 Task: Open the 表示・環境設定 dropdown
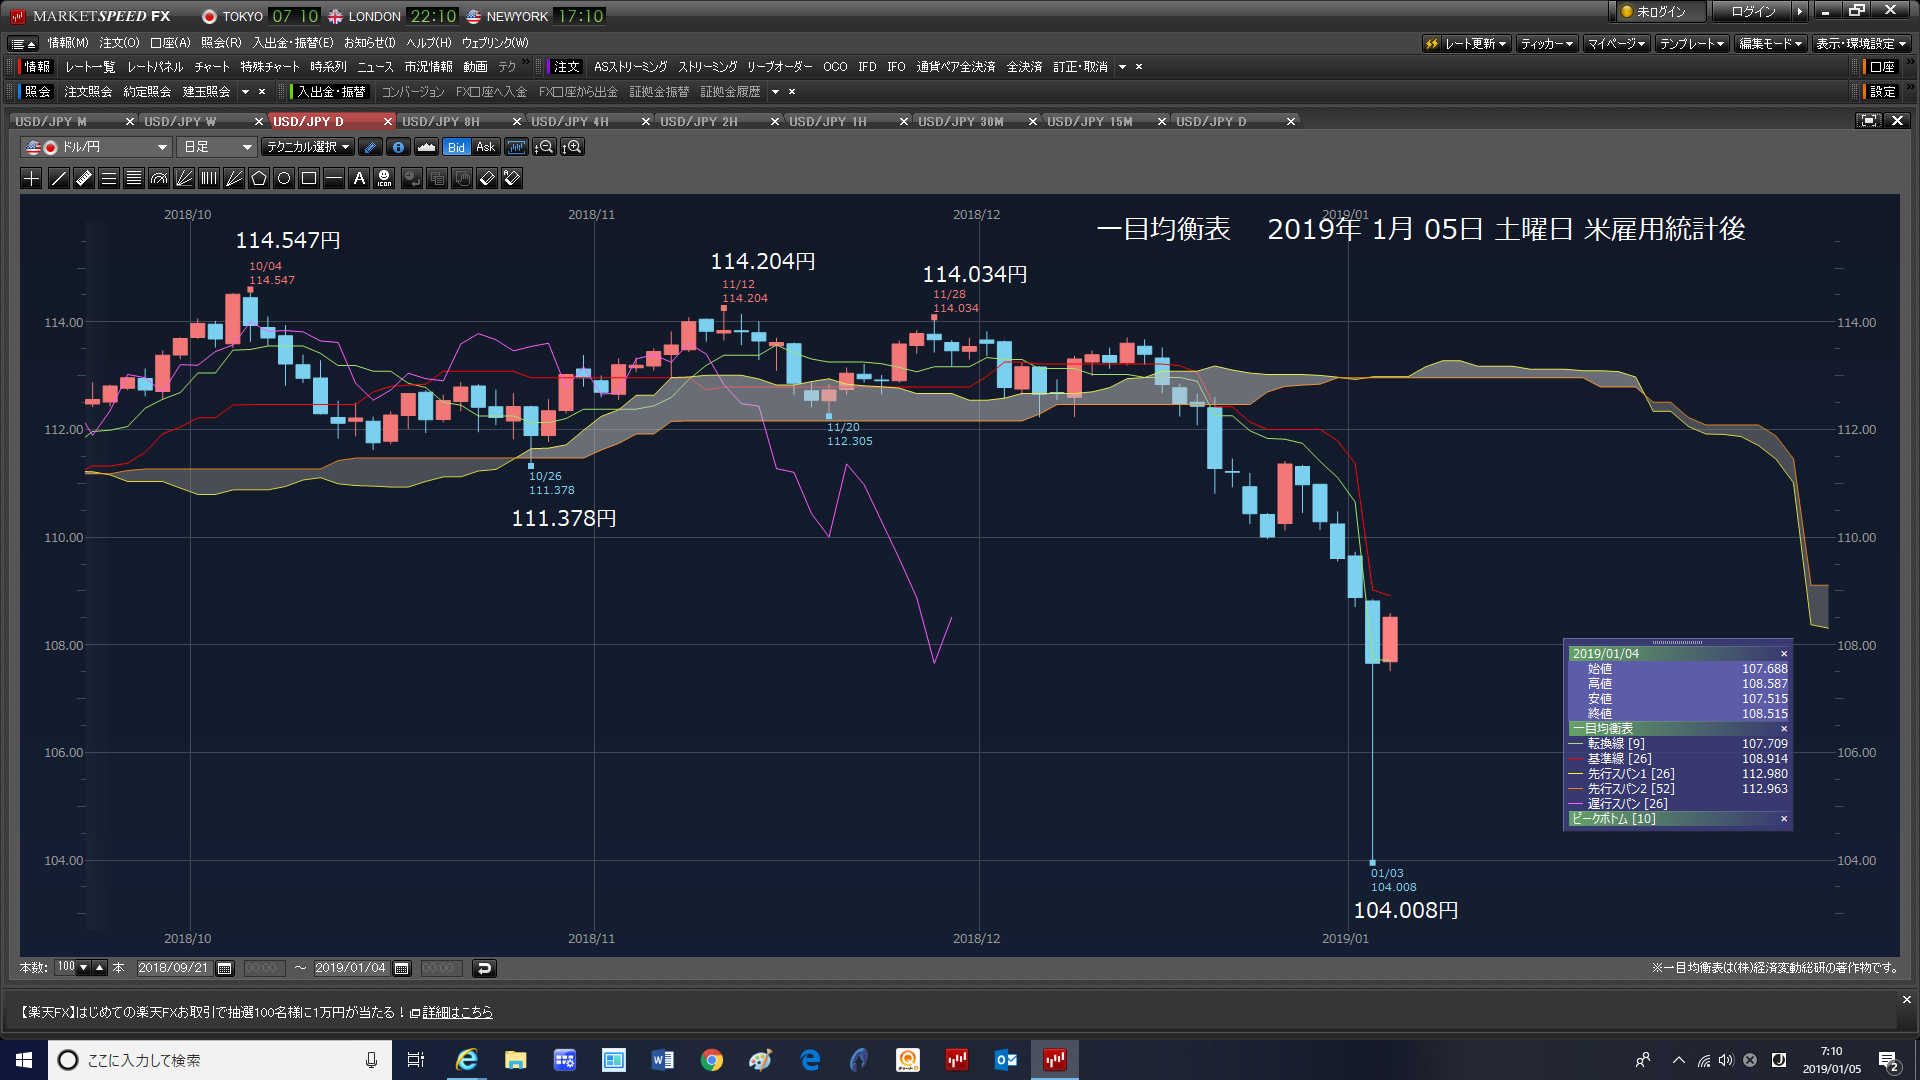pyautogui.click(x=1861, y=44)
